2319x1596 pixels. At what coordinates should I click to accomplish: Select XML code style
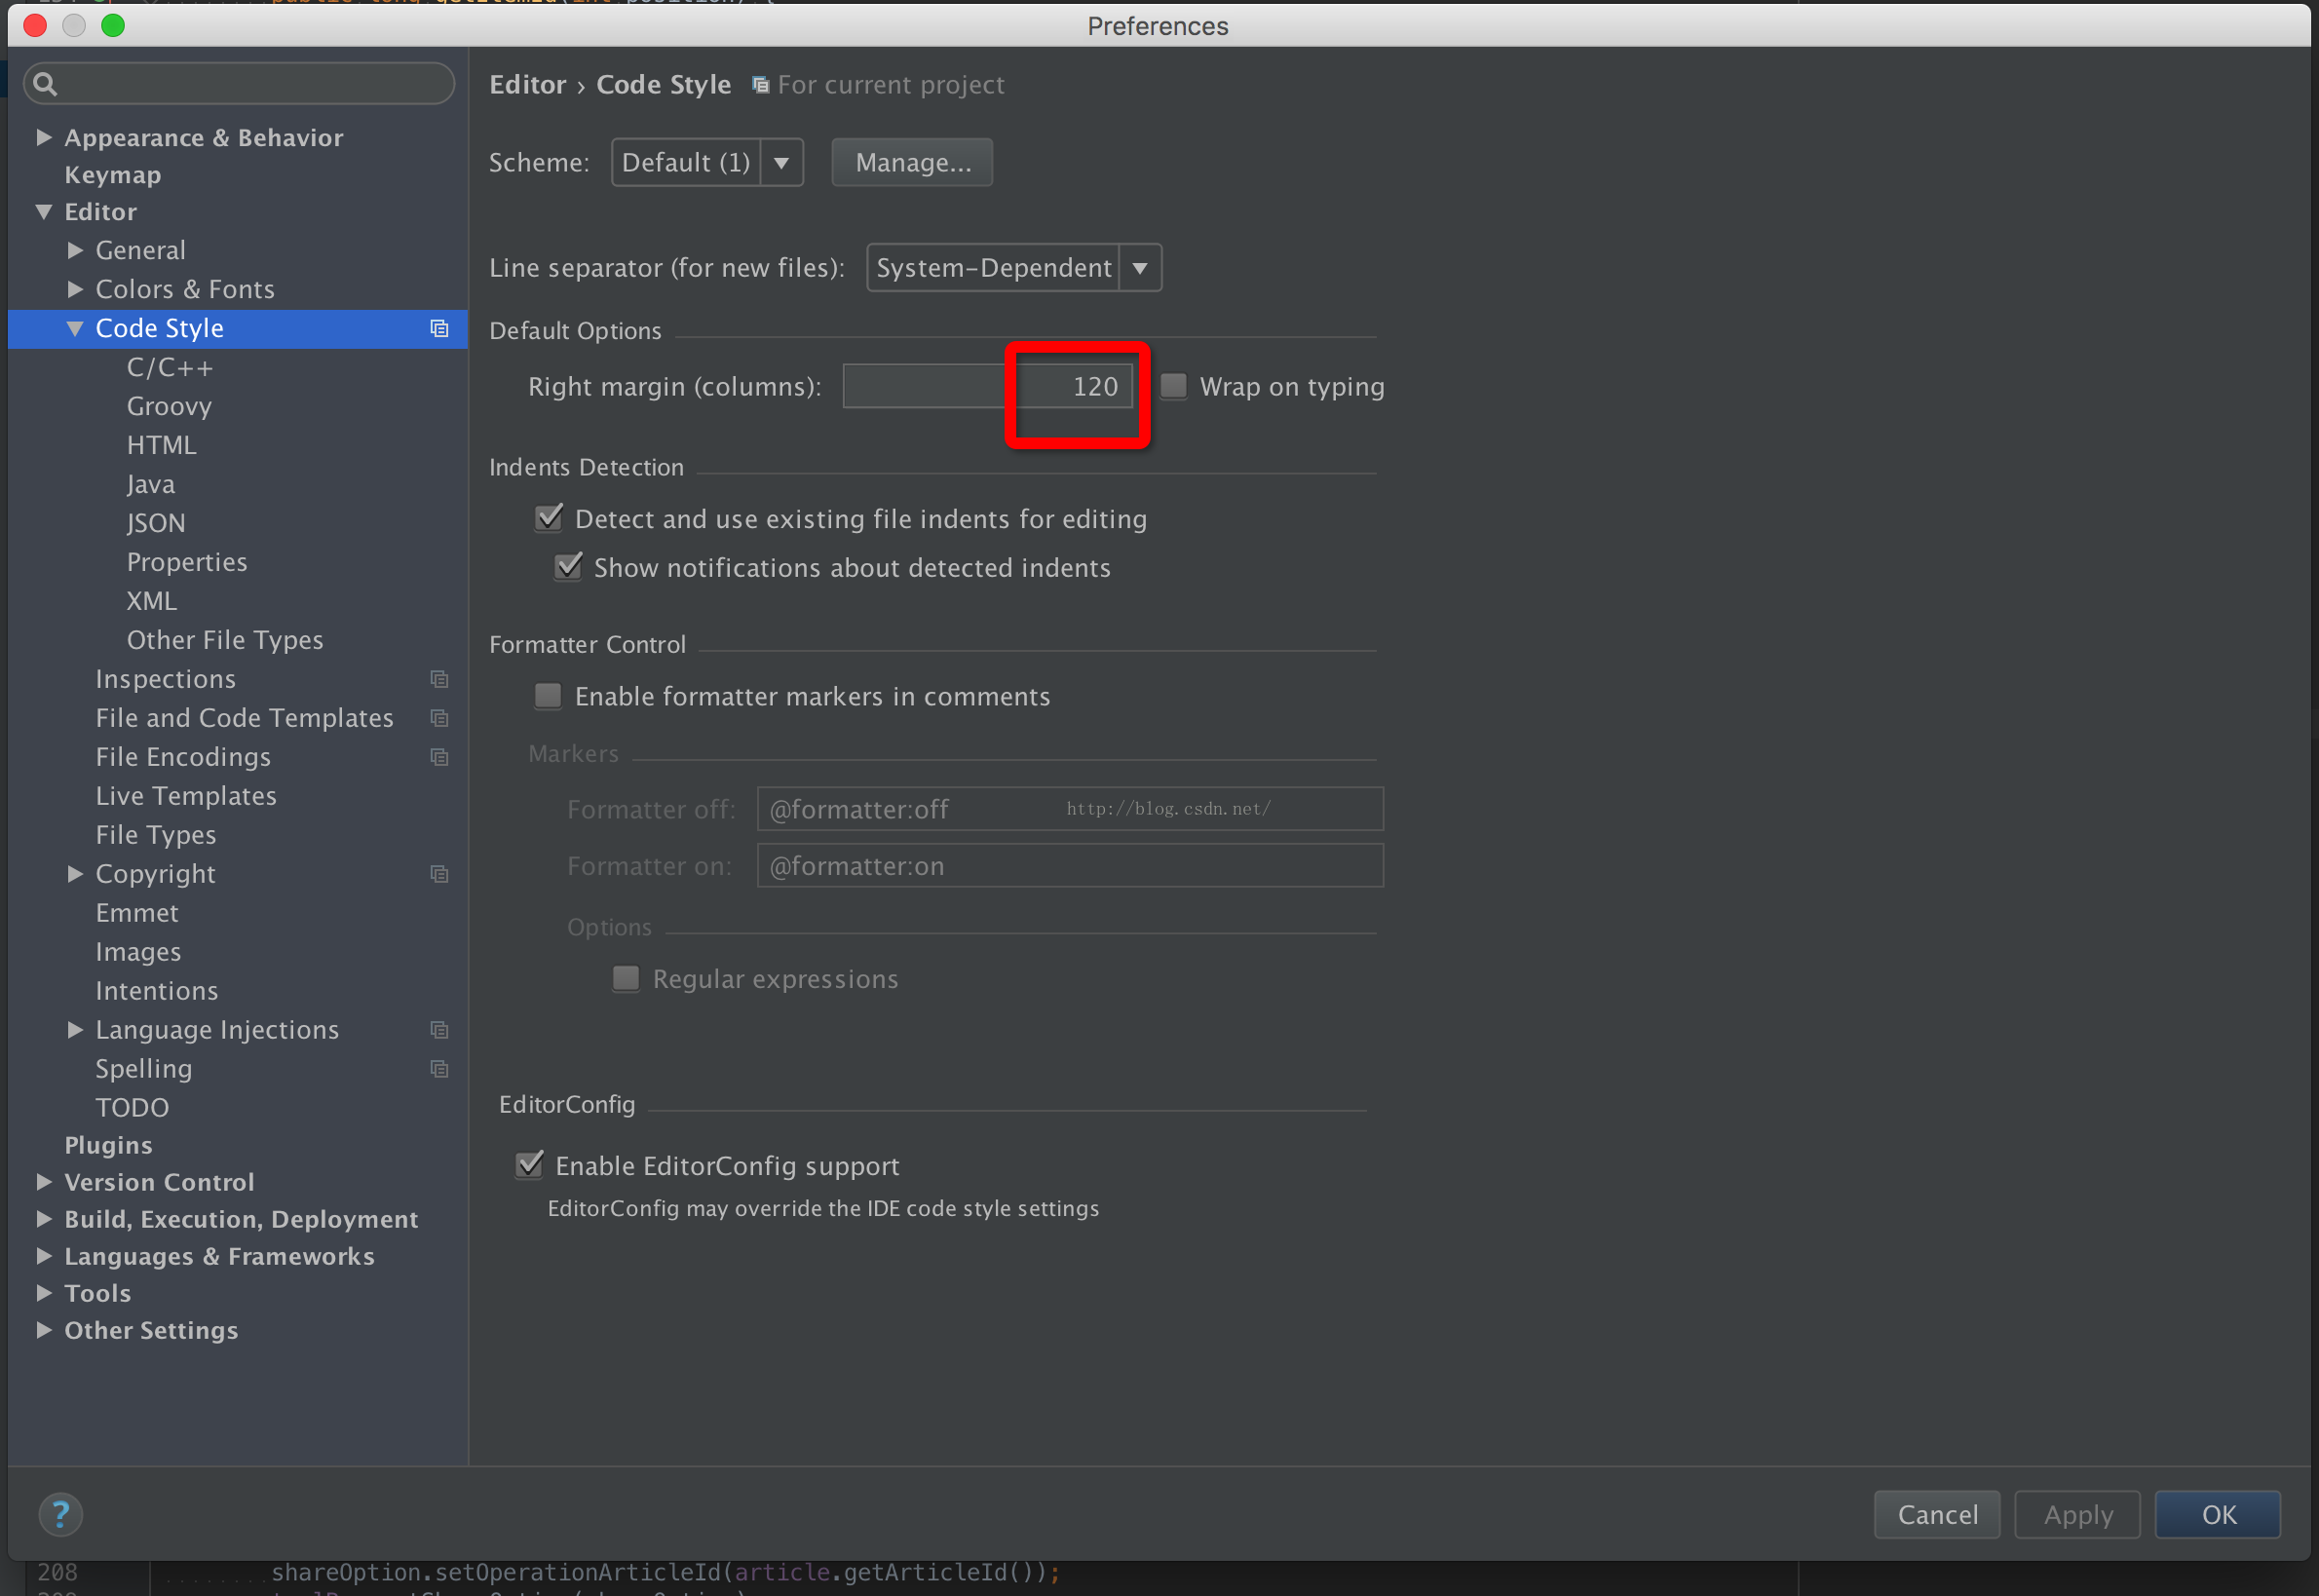[x=152, y=601]
